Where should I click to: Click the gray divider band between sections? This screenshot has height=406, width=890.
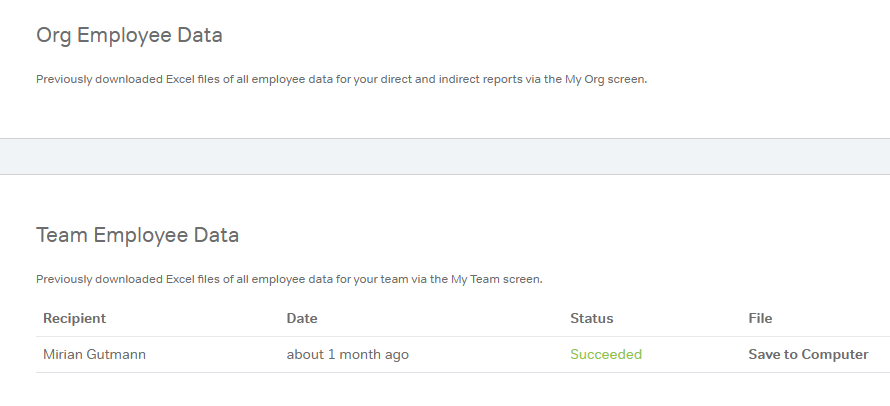coord(445,156)
